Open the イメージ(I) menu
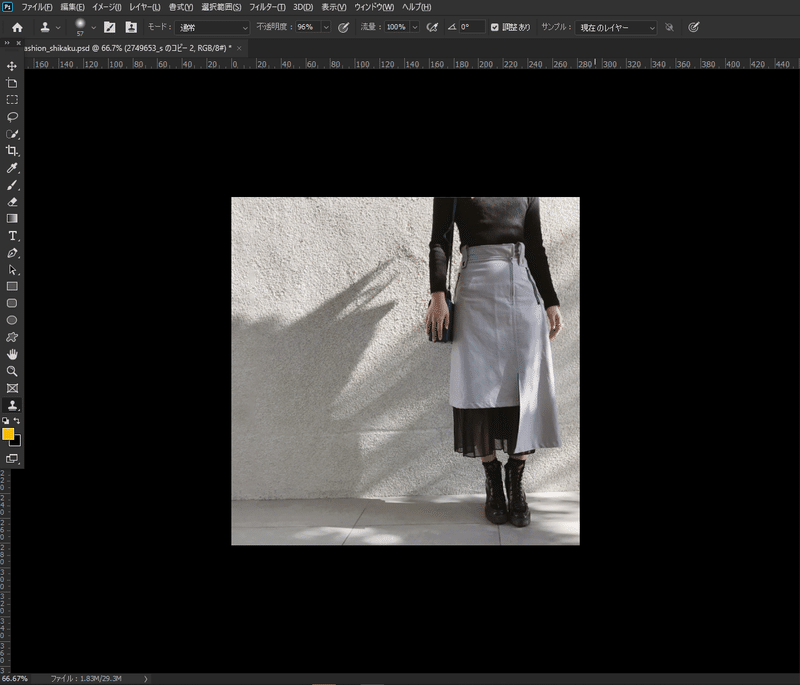The width and height of the screenshot is (800, 685). tap(107, 7)
